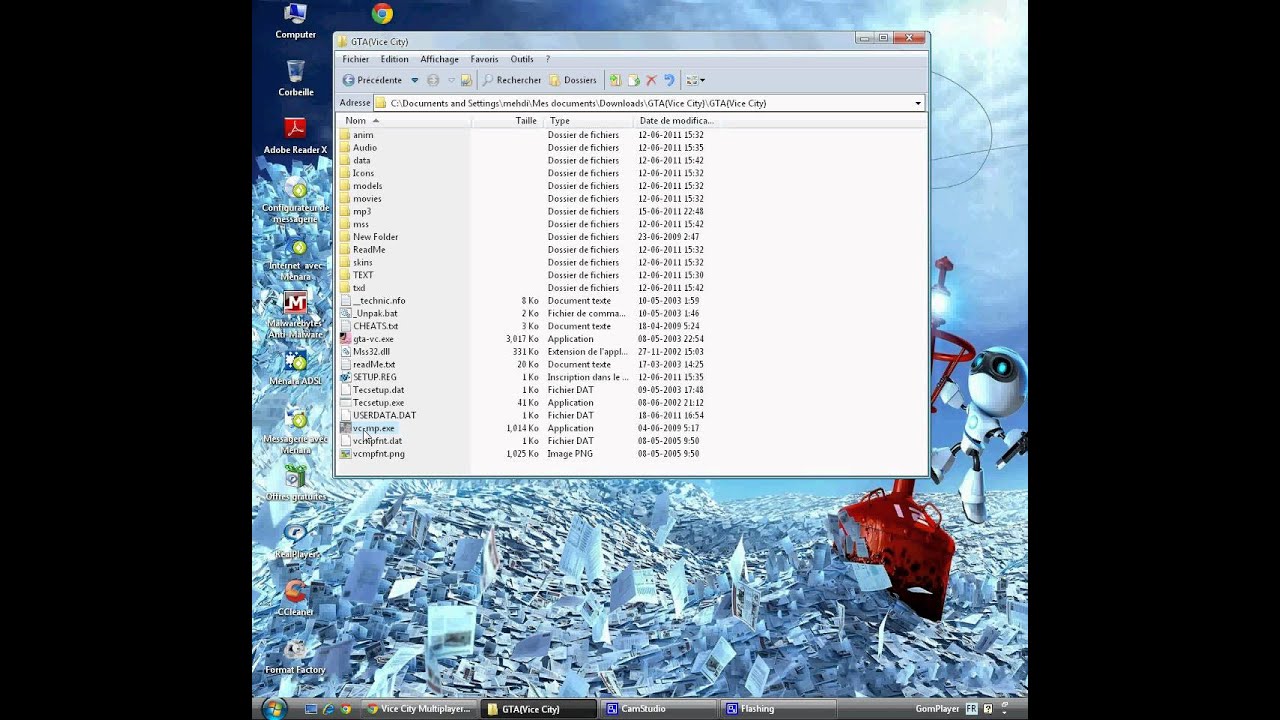1280x720 pixels.
Task: Click the go up one folder icon
Action: click(x=466, y=80)
